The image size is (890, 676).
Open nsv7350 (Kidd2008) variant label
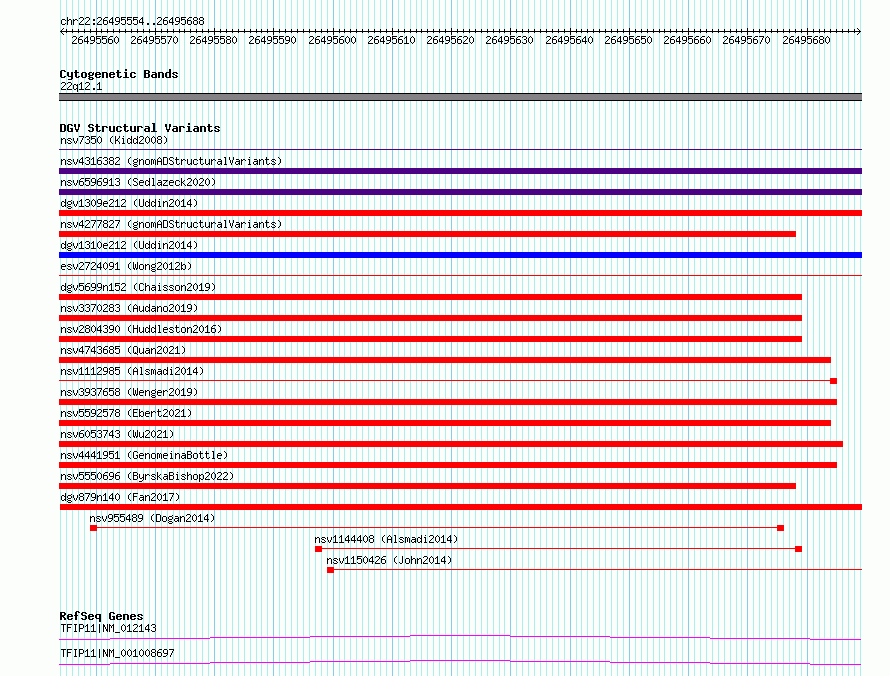114,140
